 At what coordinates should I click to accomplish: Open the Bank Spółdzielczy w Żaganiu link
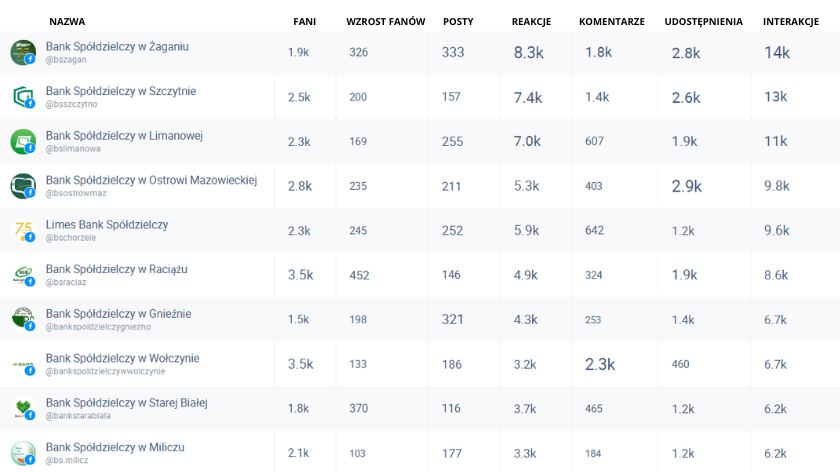click(117, 47)
